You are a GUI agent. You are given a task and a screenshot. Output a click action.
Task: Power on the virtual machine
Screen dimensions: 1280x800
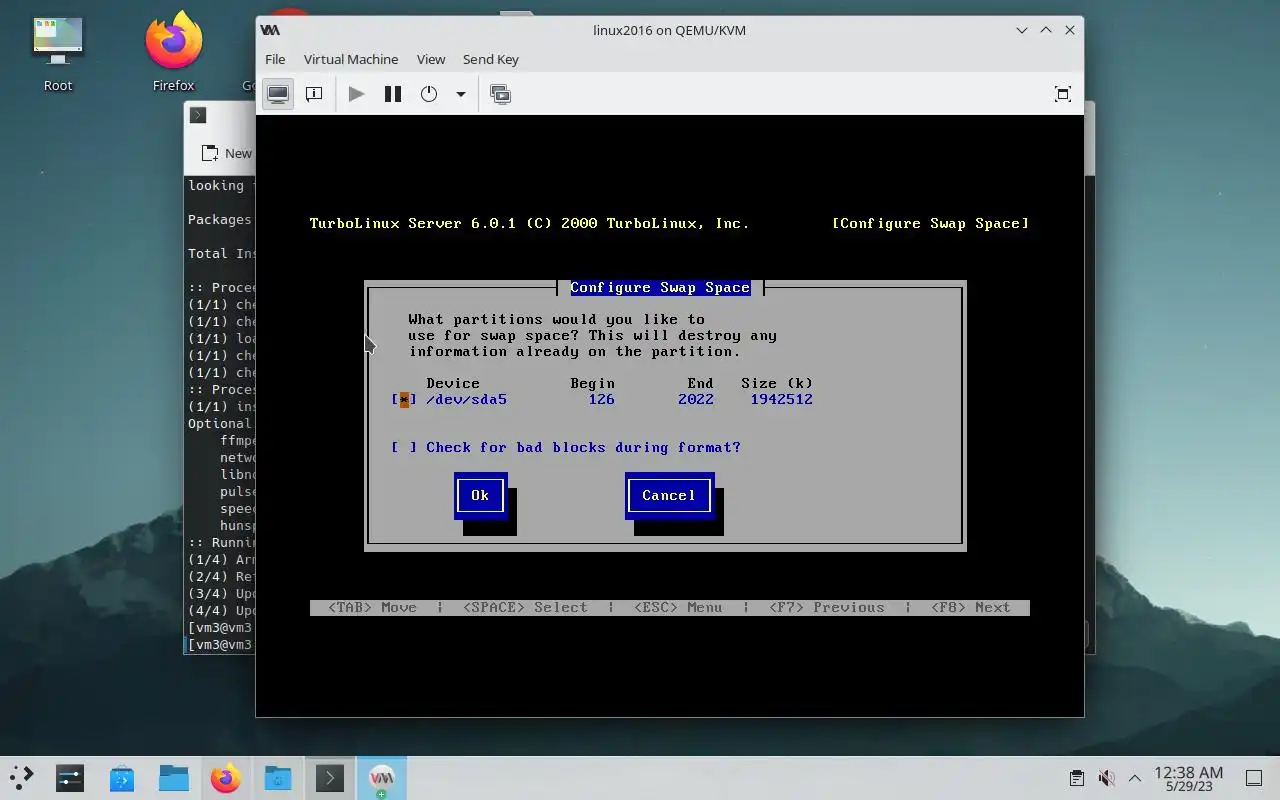[x=356, y=94]
